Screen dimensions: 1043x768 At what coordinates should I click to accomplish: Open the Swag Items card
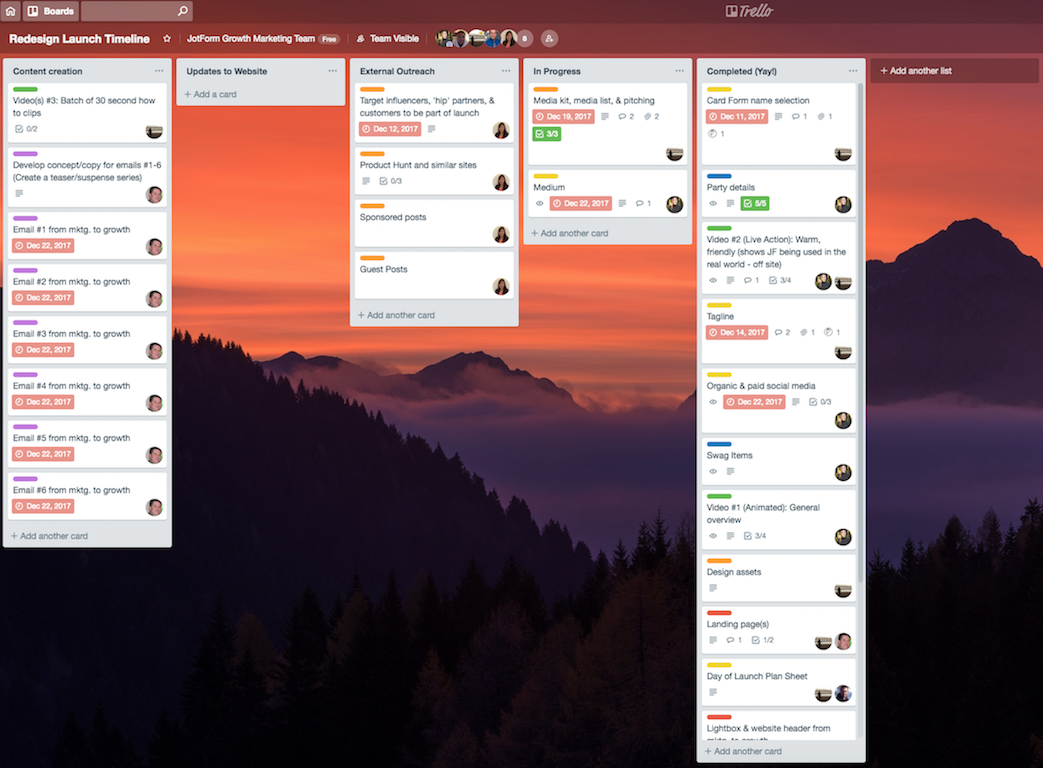[x=778, y=461]
